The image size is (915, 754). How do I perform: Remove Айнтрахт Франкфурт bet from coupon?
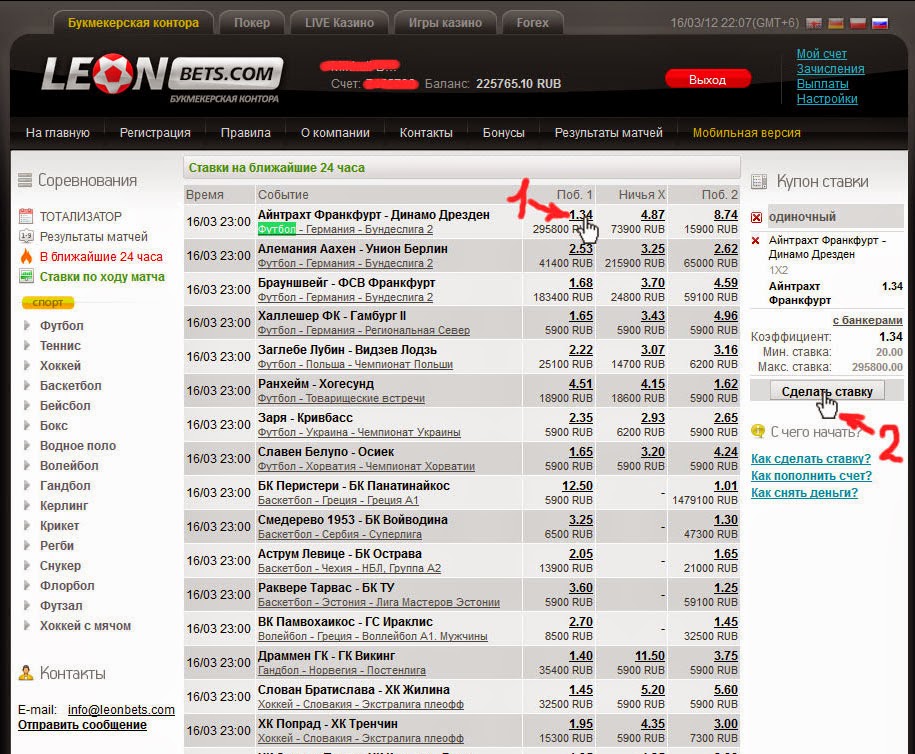(x=756, y=240)
